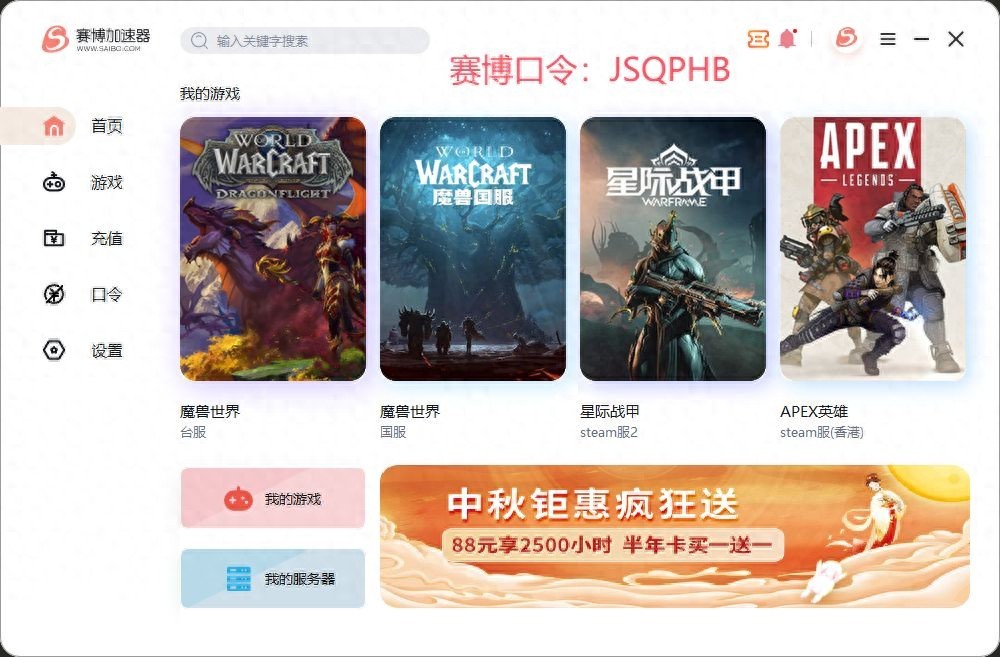This screenshot has width=1000, height=657.
Task: Choose the 星际战甲 Warframe cover
Action: [x=673, y=249]
